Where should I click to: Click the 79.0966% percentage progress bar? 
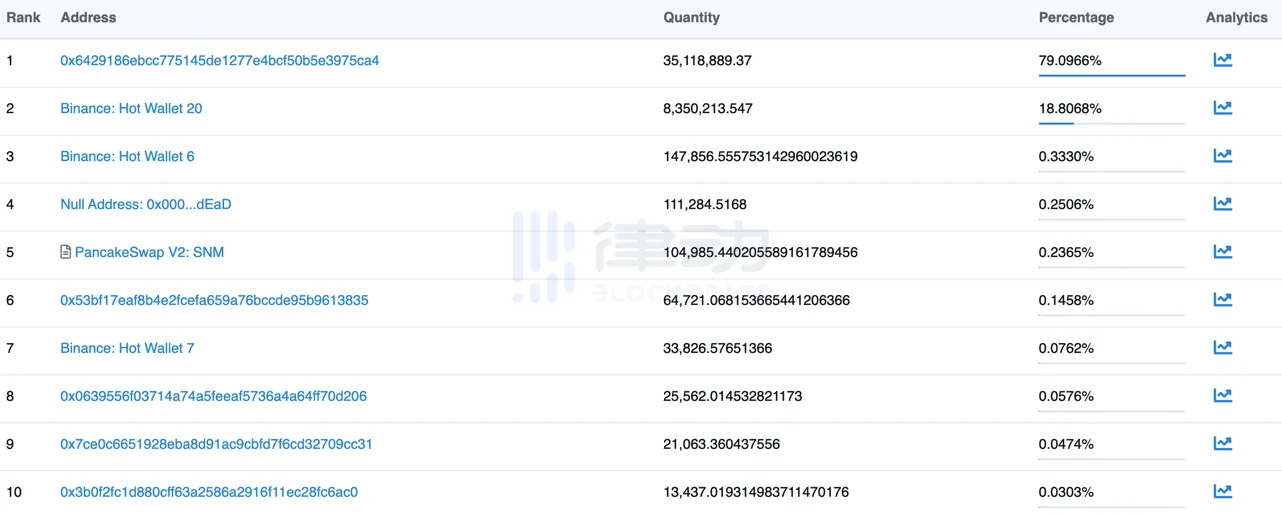coord(1112,75)
